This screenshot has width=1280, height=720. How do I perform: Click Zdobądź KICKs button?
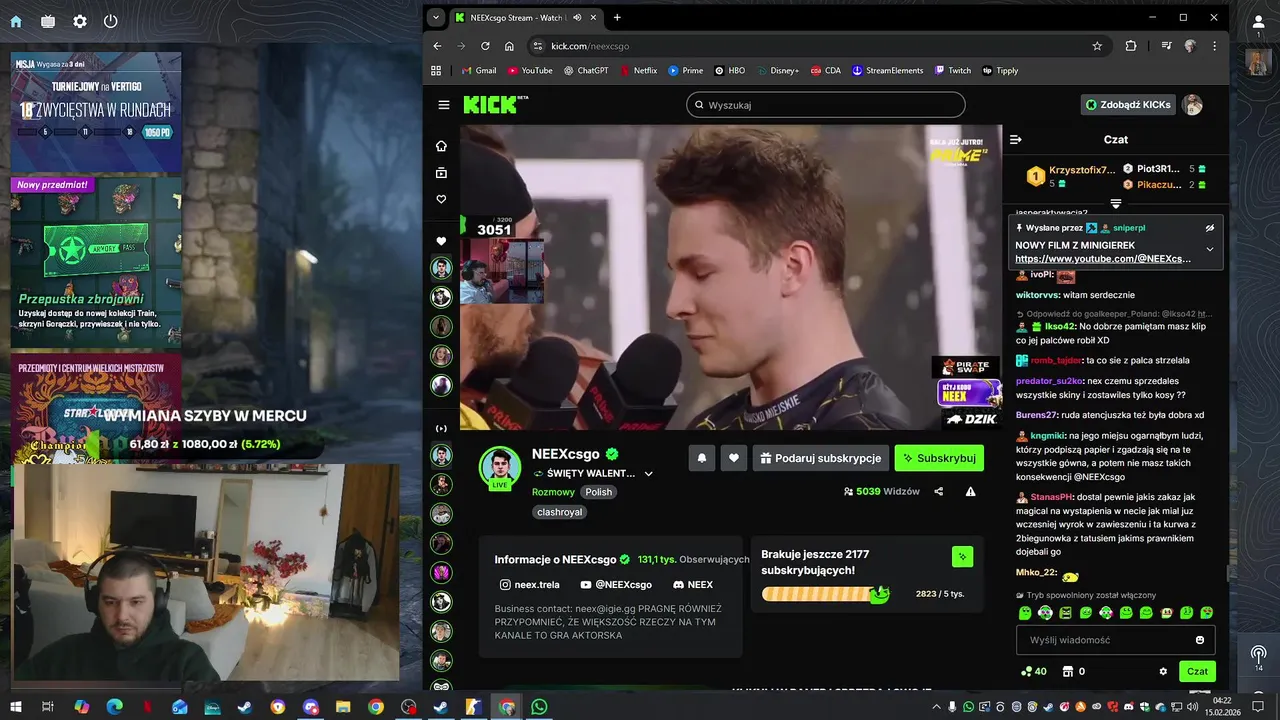[x=1128, y=105]
